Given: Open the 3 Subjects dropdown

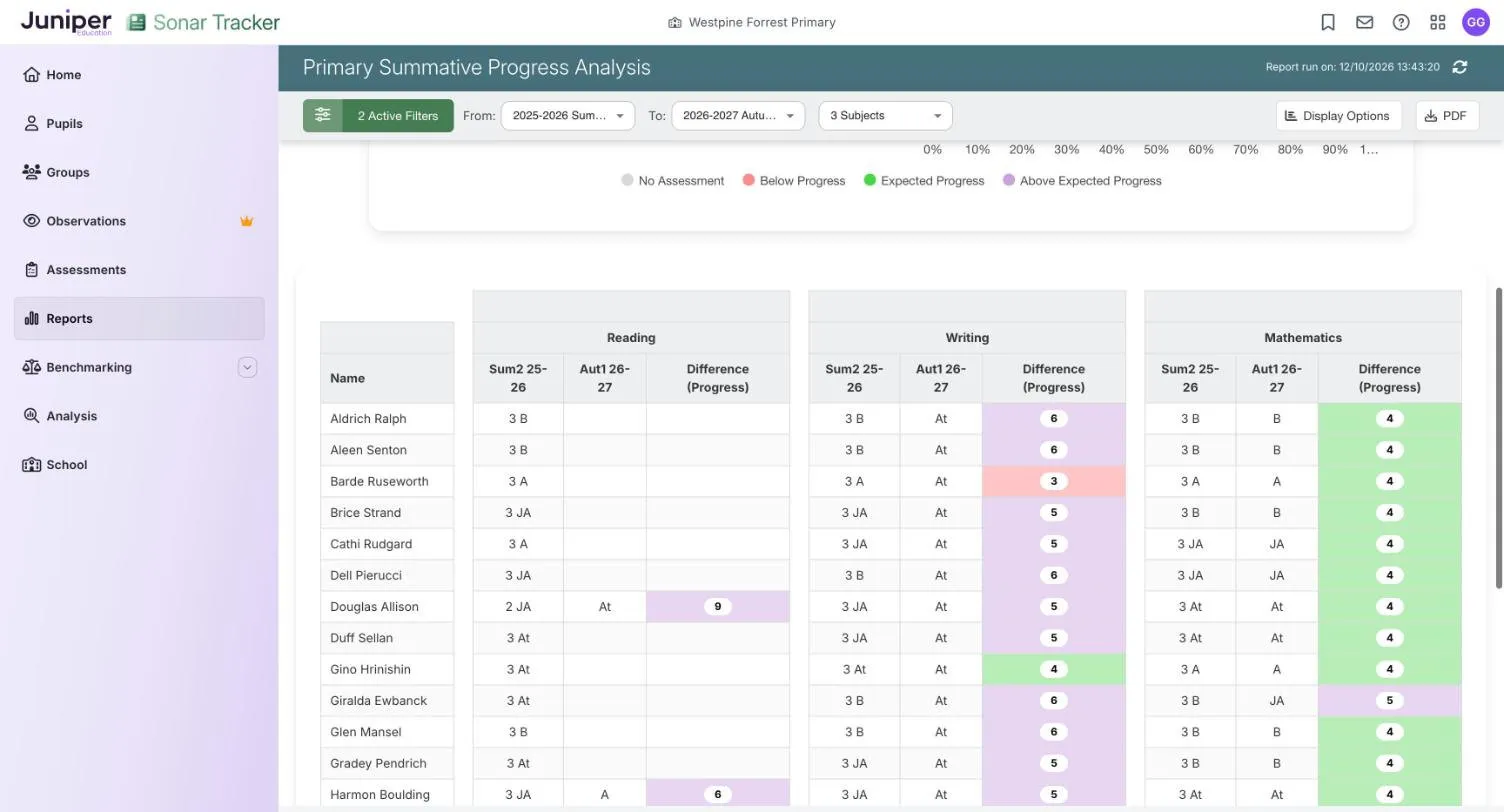Looking at the screenshot, I should coord(885,116).
